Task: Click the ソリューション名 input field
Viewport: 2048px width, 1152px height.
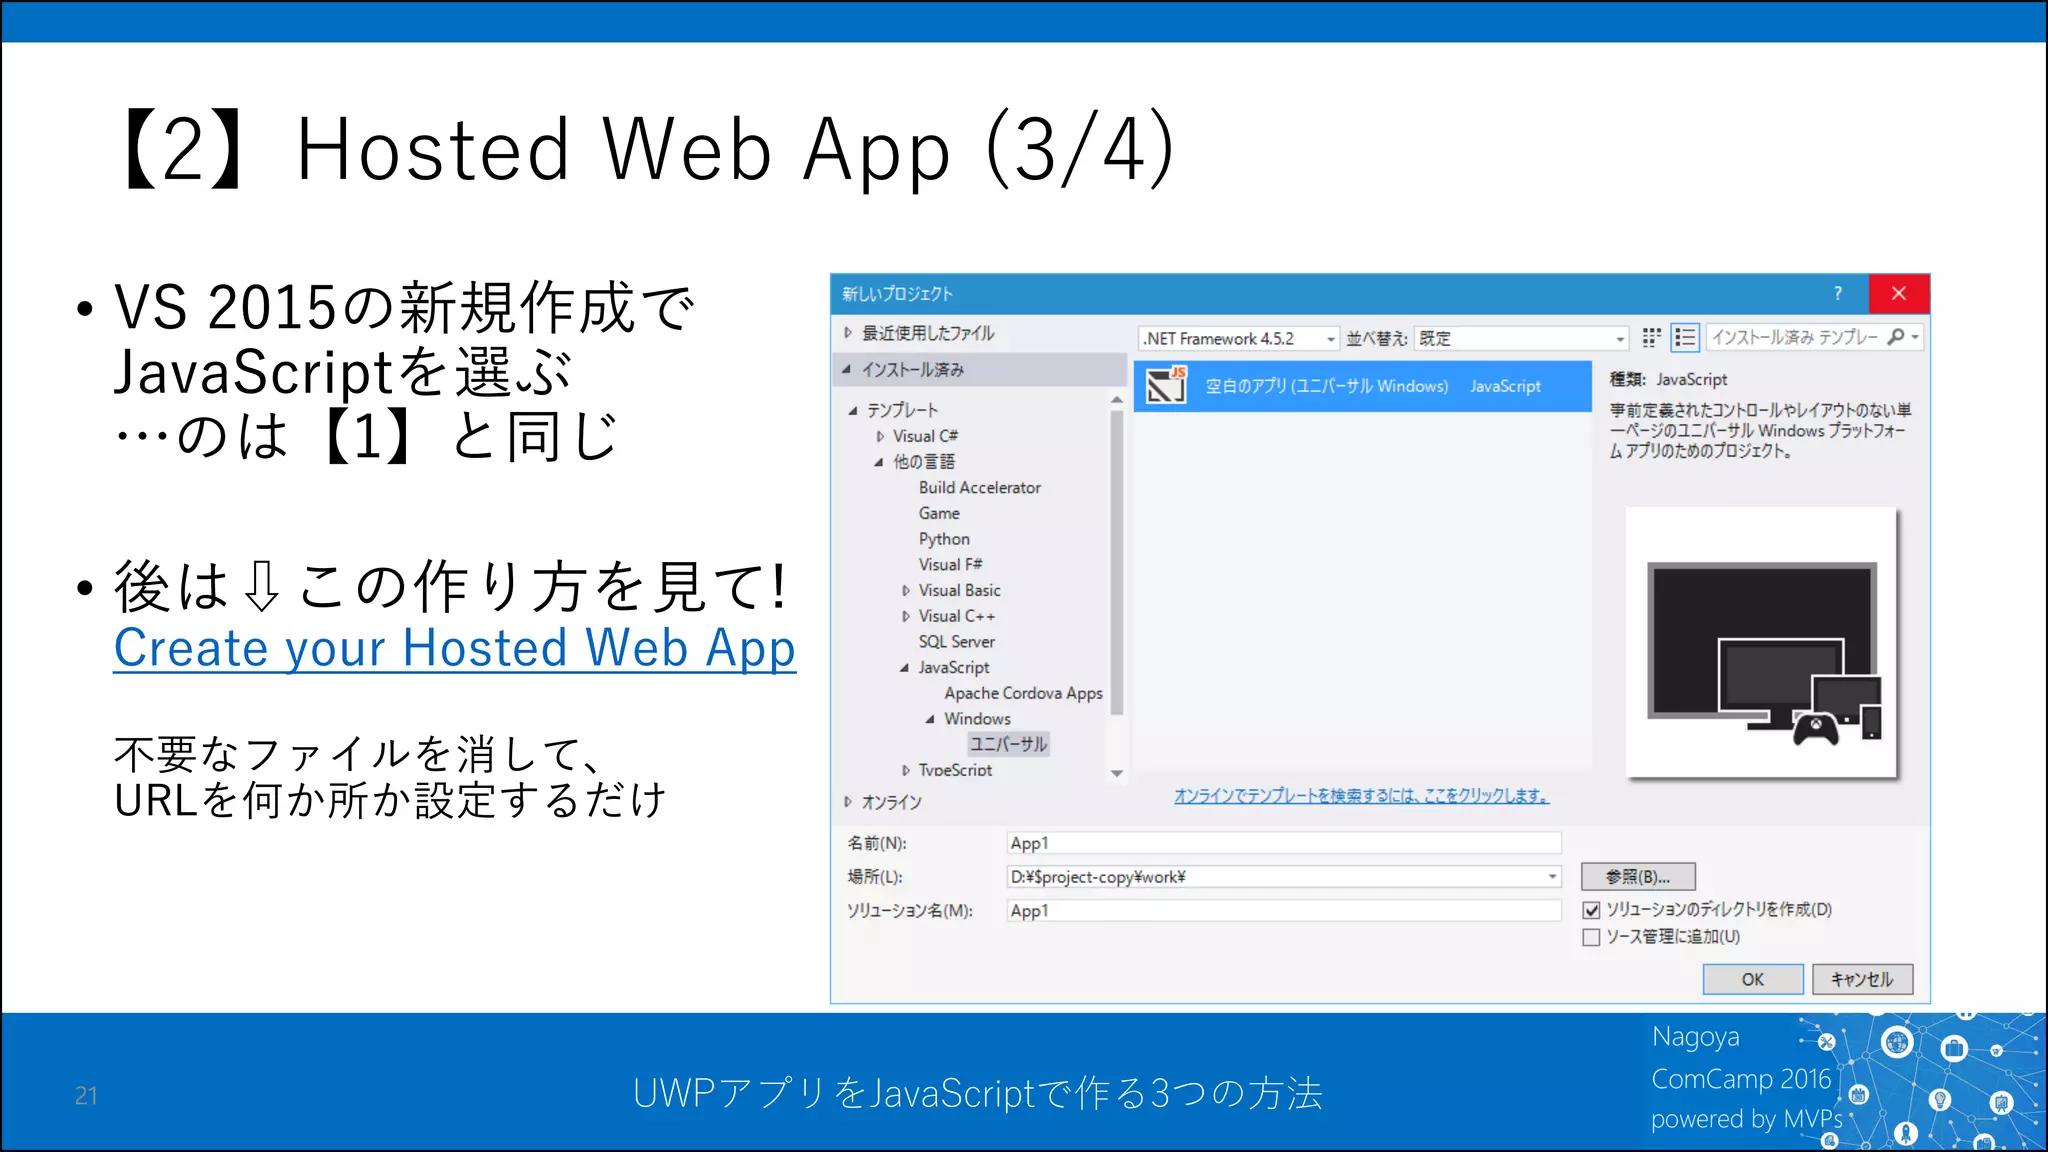Action: (x=1284, y=911)
